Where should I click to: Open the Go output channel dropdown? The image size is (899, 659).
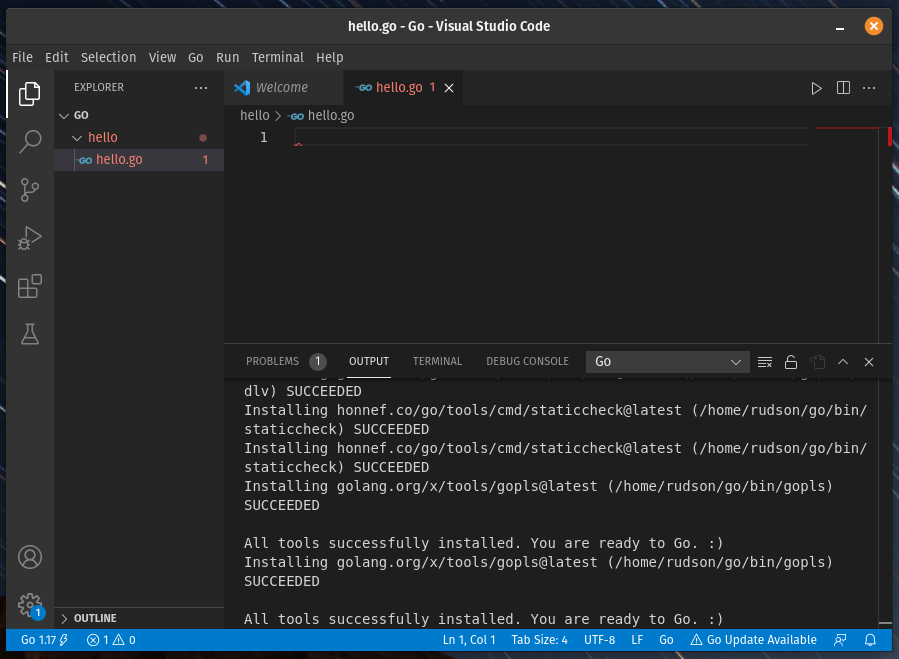point(667,362)
